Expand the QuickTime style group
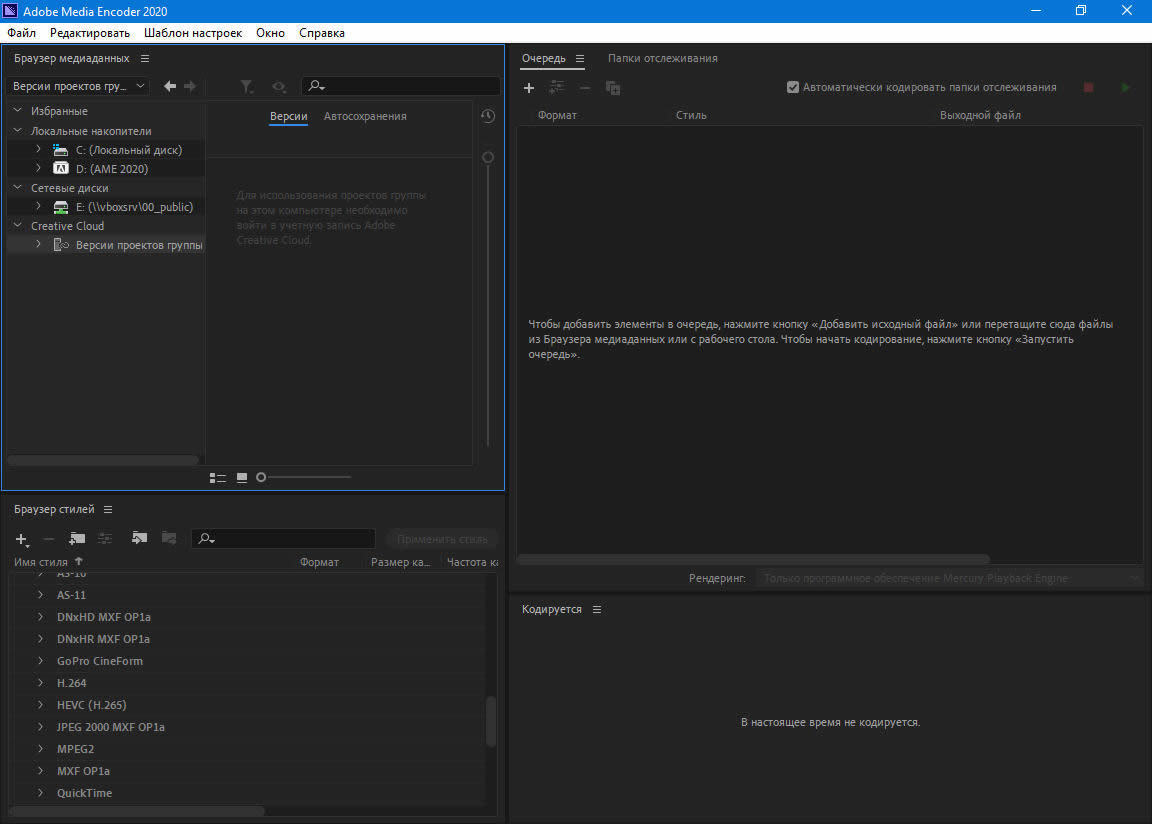Viewport: 1152px width, 824px height. point(40,793)
